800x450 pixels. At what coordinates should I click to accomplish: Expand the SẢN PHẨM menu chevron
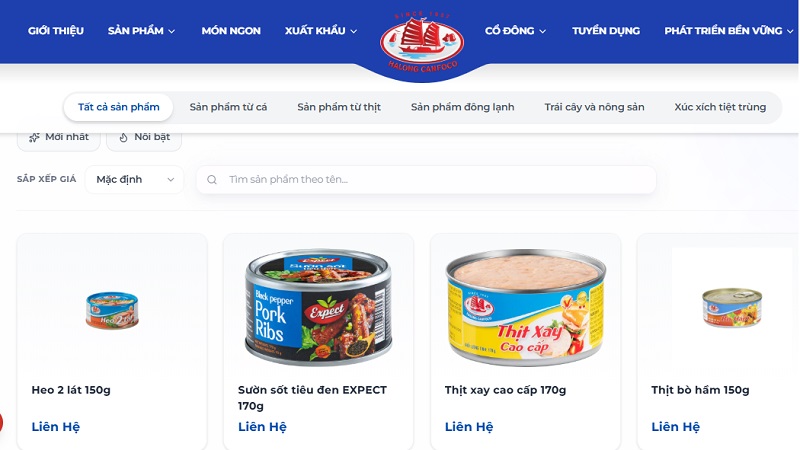pos(172,31)
